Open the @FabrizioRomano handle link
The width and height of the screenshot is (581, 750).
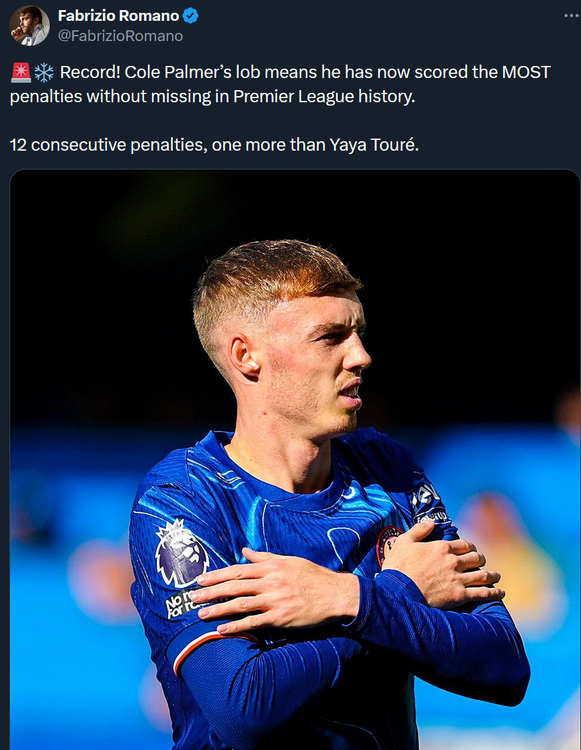(x=120, y=36)
